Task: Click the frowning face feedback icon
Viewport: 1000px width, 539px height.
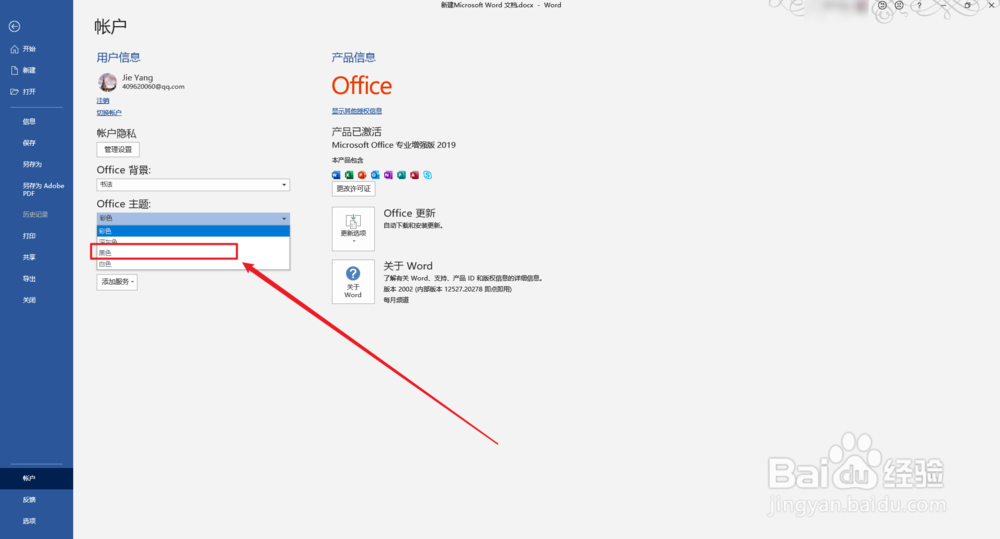Action: pyautogui.click(x=899, y=5)
